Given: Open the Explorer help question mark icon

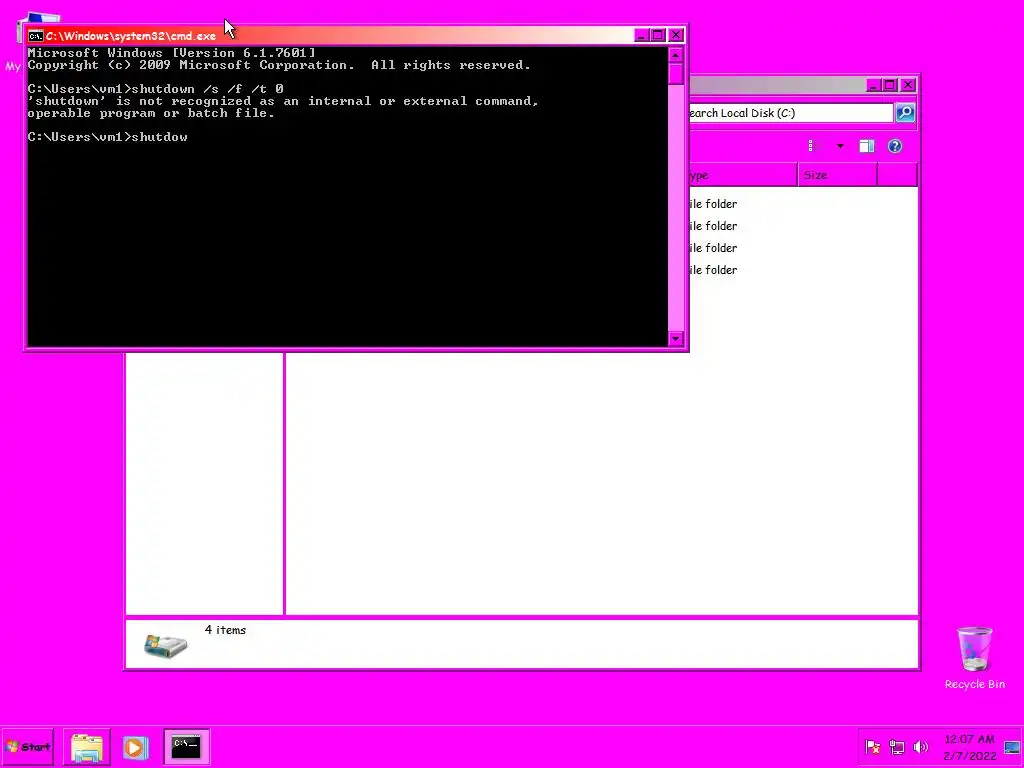Looking at the screenshot, I should [x=895, y=146].
